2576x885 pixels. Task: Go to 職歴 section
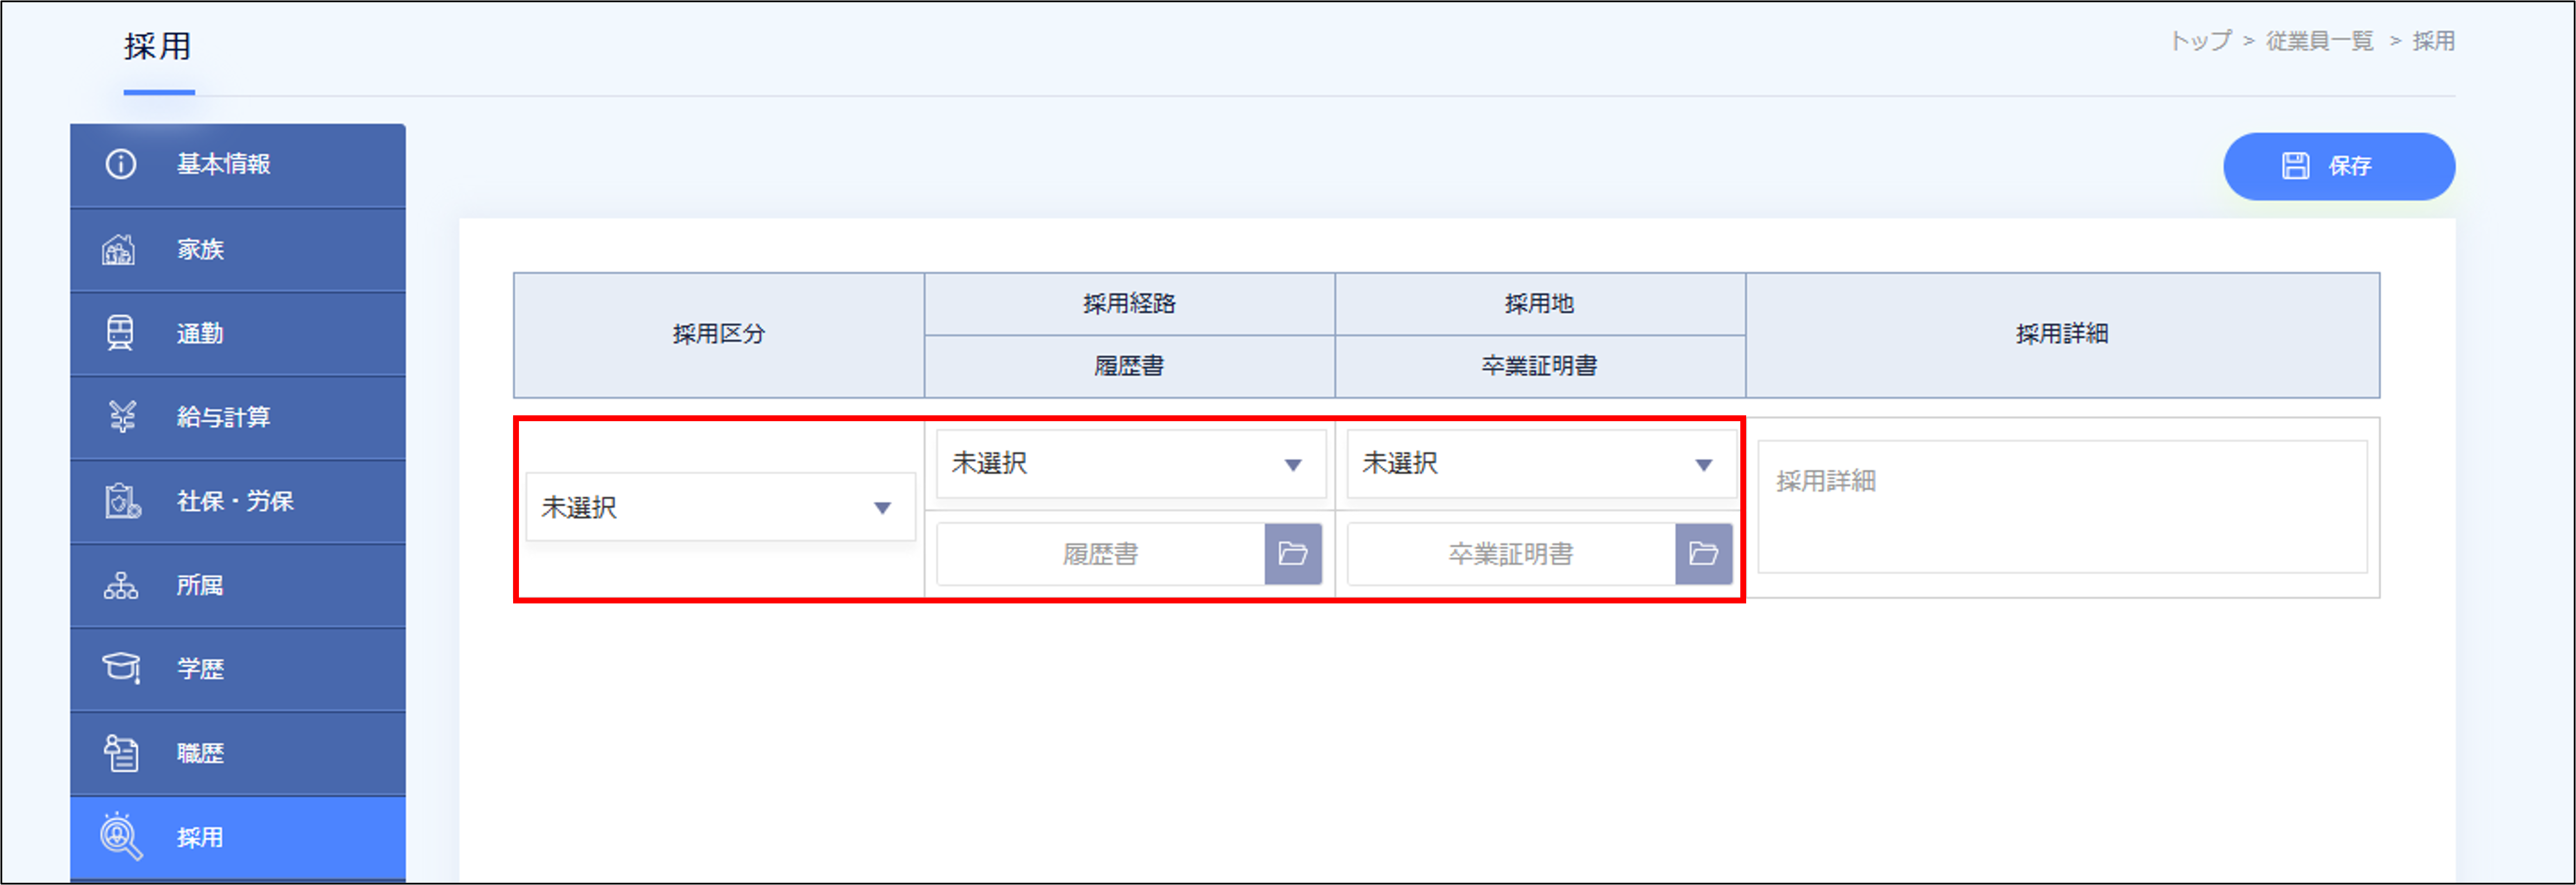(238, 754)
